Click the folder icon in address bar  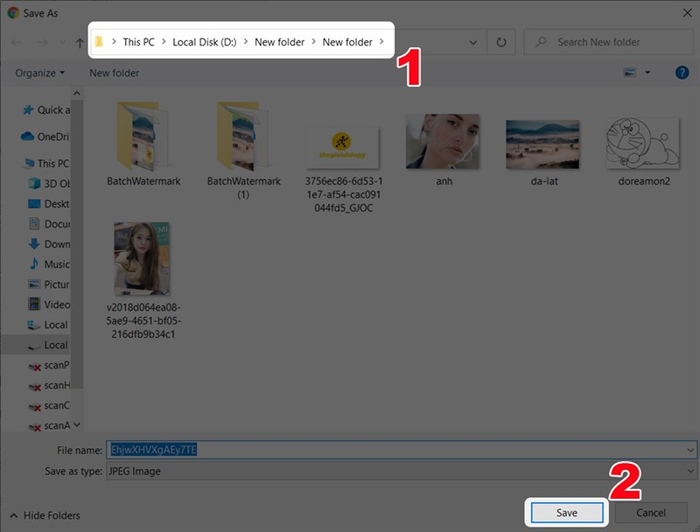pos(99,42)
